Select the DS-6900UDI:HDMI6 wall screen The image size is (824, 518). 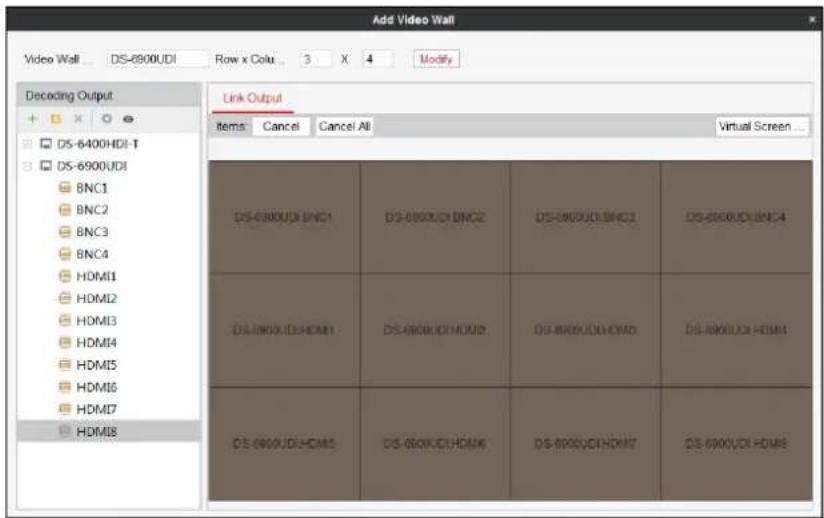(x=435, y=444)
